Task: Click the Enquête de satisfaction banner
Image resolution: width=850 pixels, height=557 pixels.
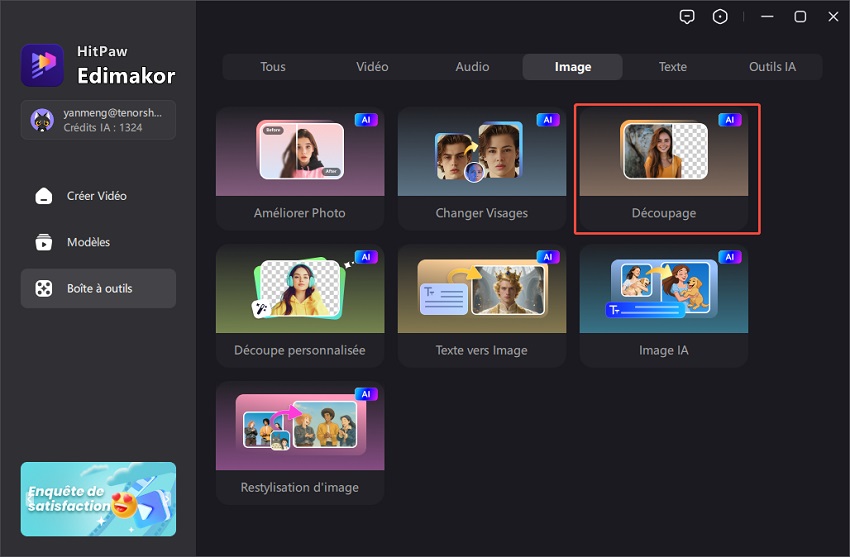Action: pyautogui.click(x=98, y=498)
